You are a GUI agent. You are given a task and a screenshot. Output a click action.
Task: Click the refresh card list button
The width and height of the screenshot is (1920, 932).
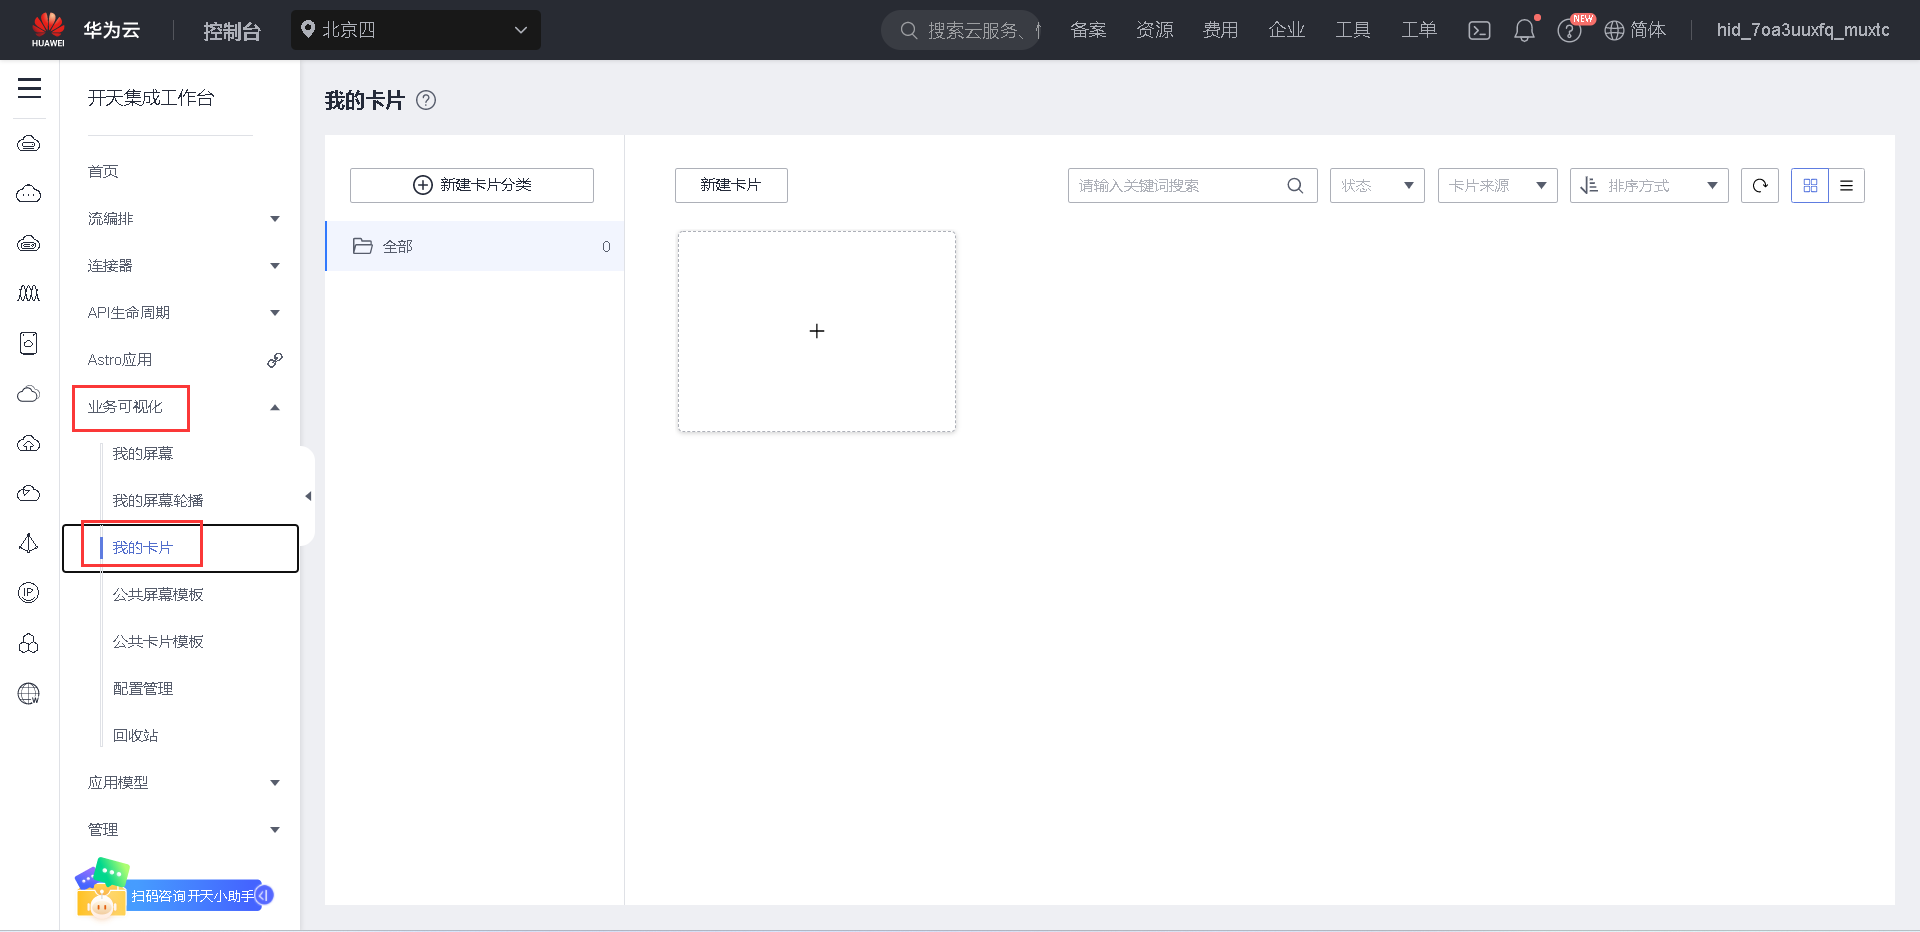click(1760, 185)
